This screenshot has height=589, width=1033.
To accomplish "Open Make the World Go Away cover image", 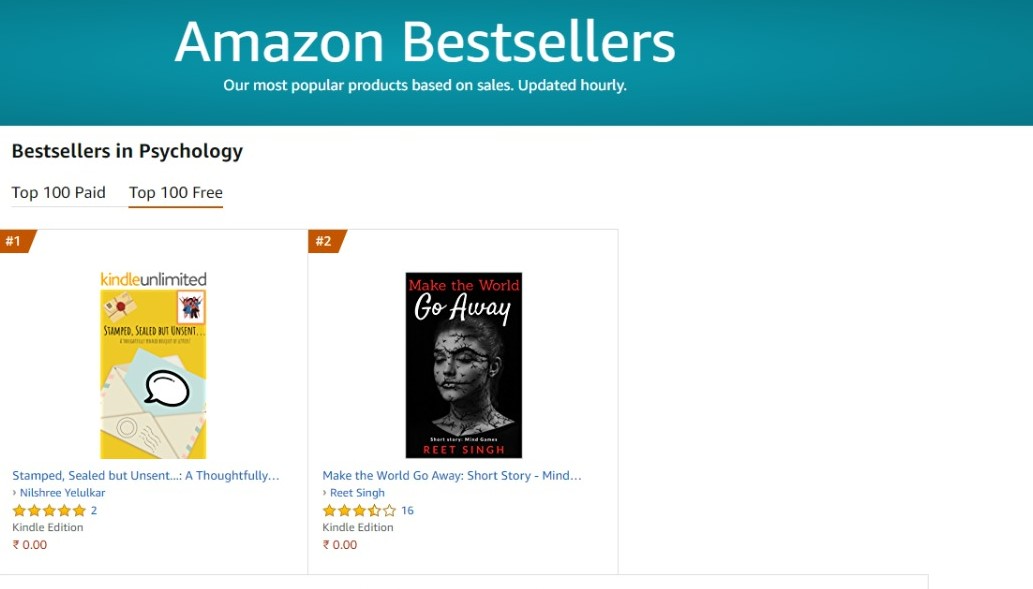I will coord(463,365).
